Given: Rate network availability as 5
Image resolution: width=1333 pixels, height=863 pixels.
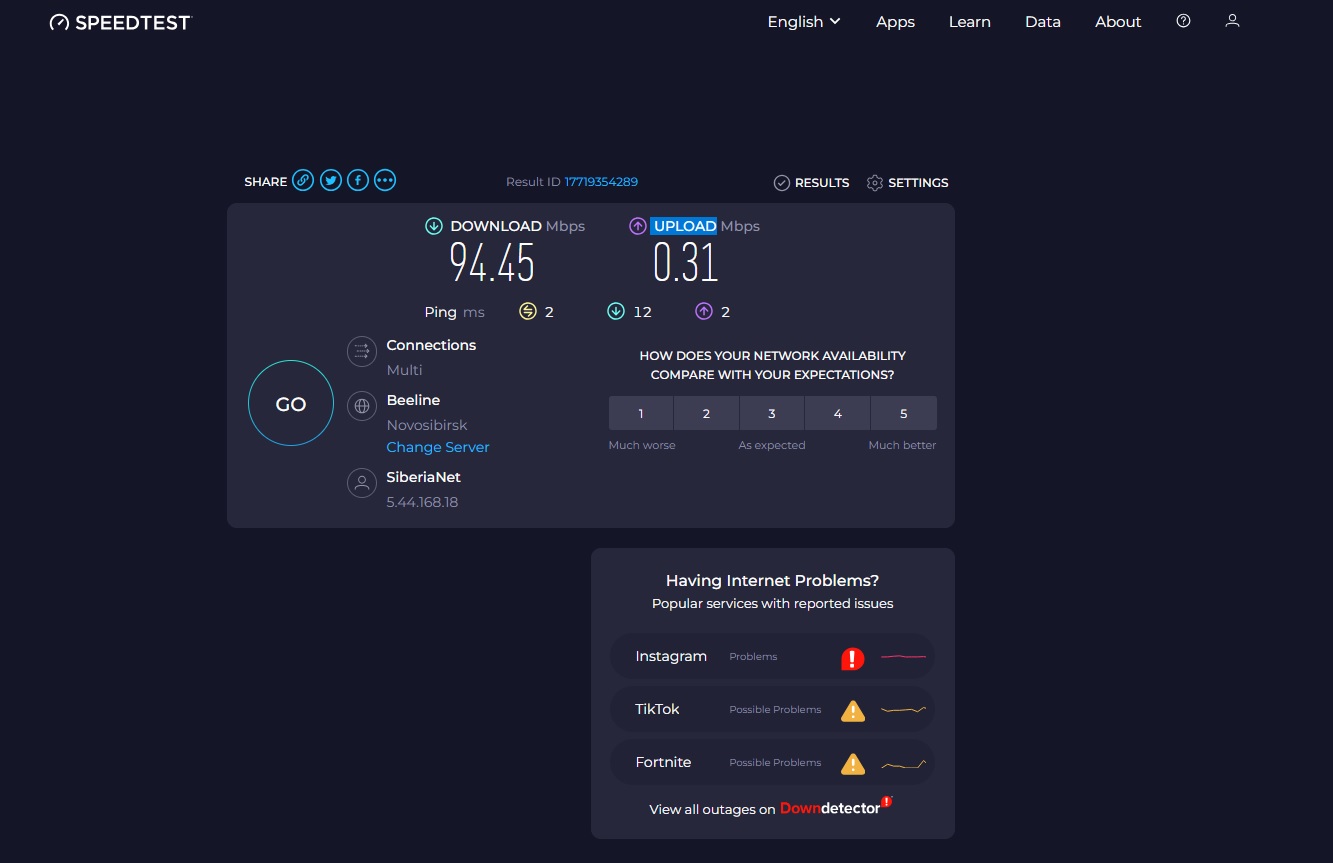Looking at the screenshot, I should point(904,413).
